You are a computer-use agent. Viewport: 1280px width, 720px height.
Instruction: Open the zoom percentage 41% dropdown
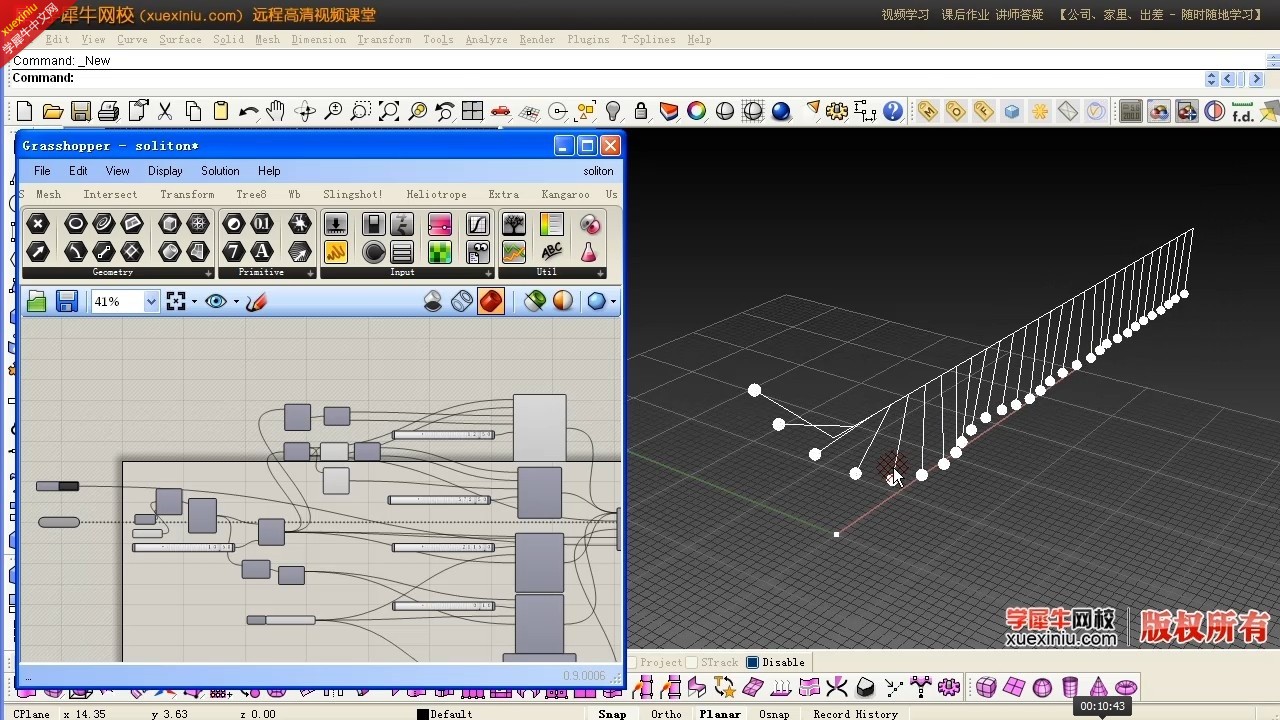coord(151,301)
